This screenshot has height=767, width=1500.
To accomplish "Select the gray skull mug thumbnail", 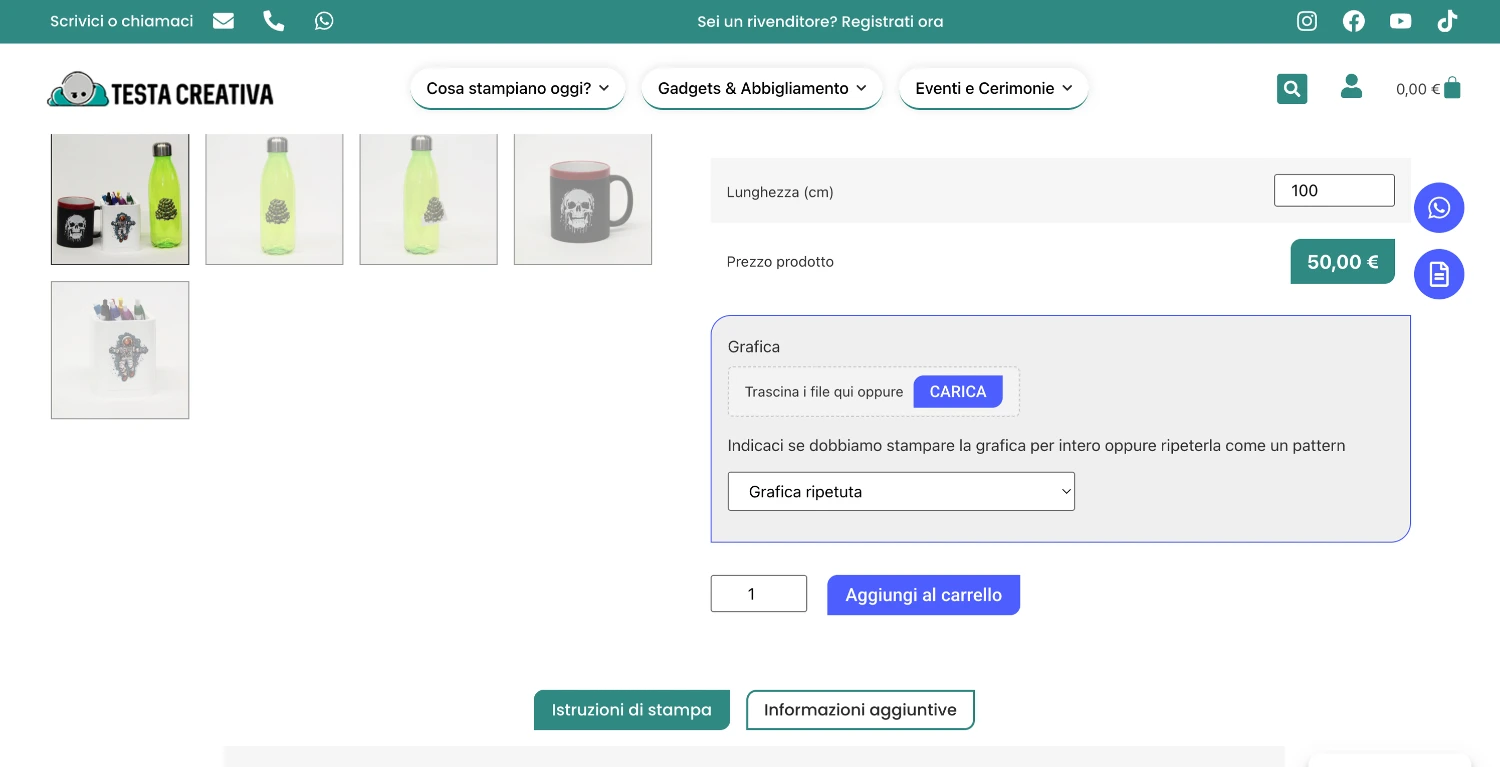I will 583,199.
